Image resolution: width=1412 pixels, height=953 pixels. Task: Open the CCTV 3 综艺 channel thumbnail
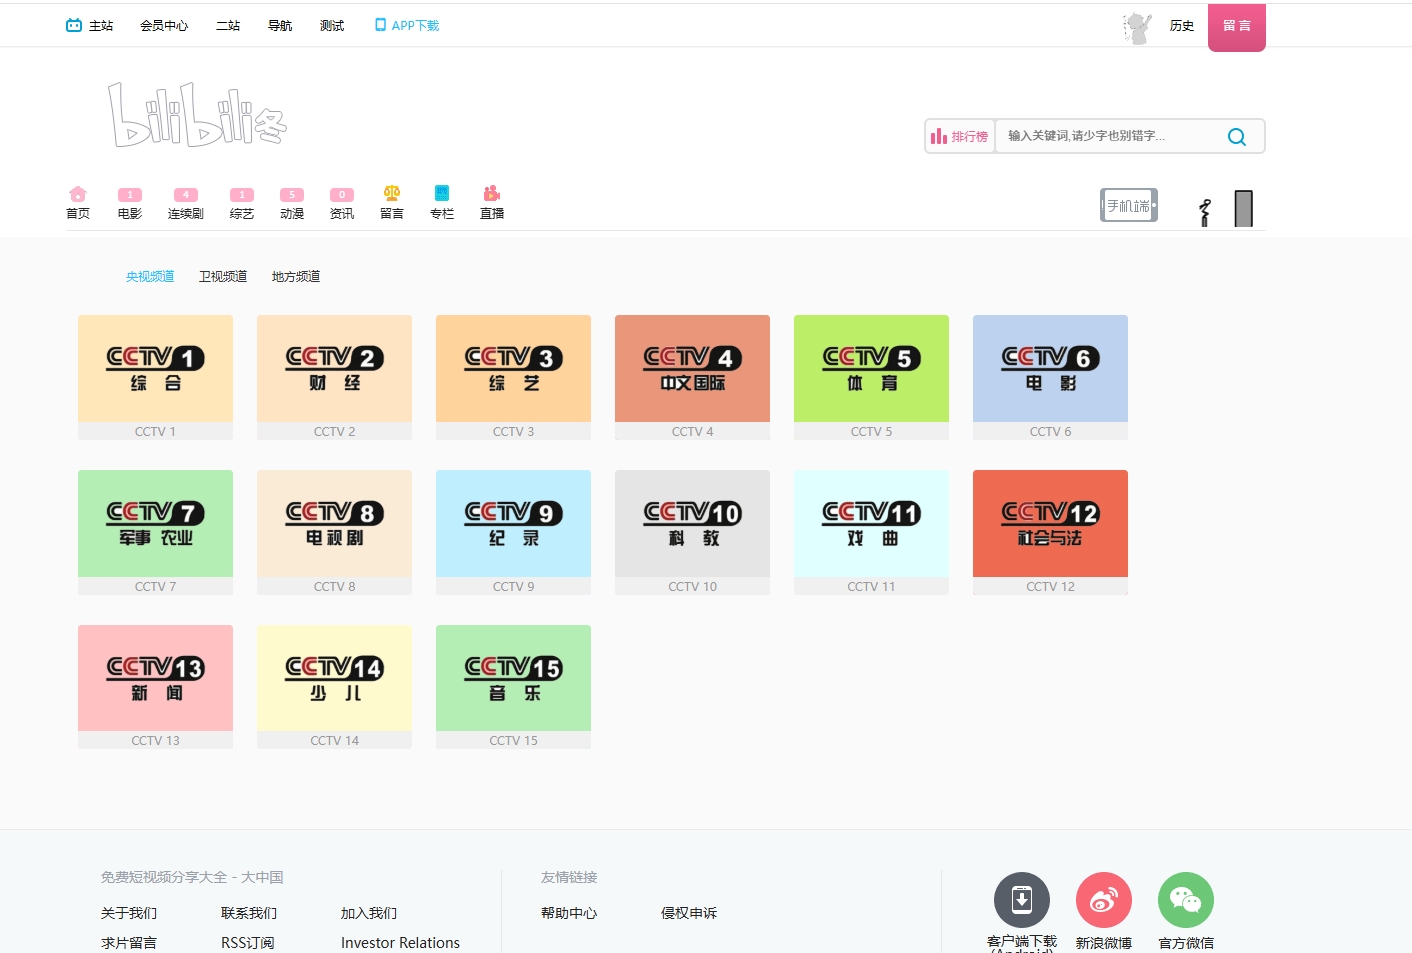tap(513, 368)
